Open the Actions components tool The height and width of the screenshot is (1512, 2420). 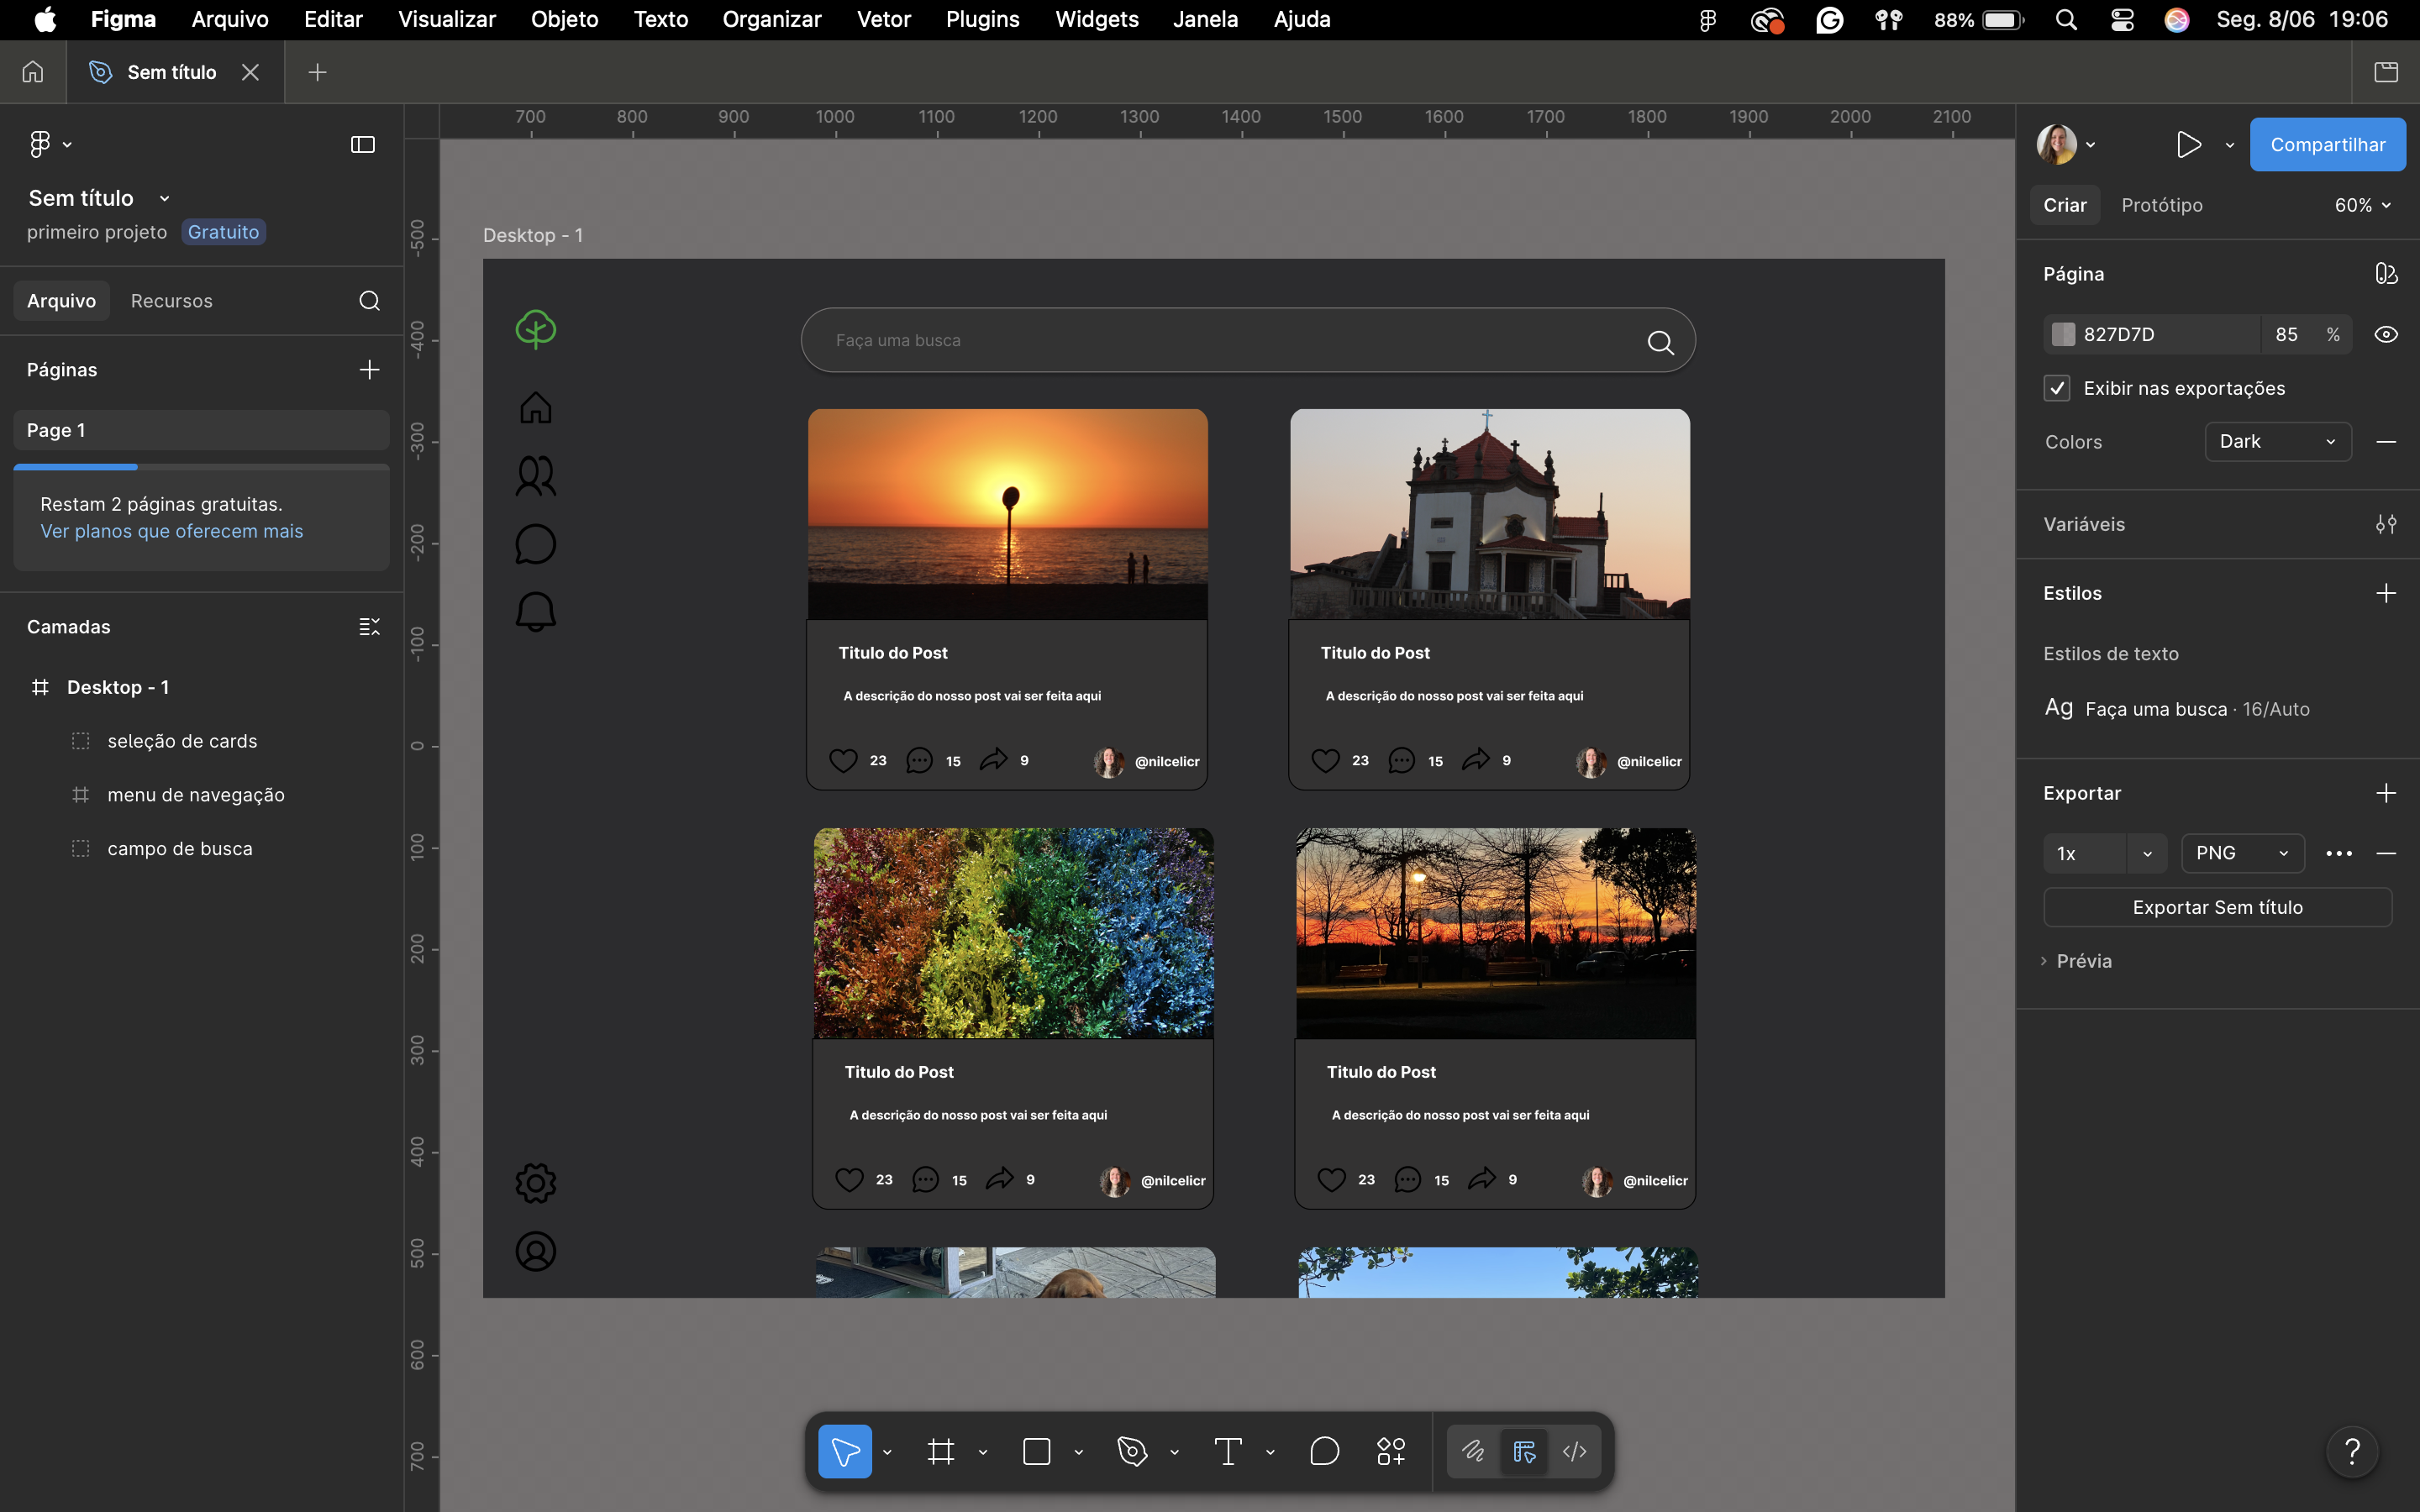(x=1391, y=1451)
